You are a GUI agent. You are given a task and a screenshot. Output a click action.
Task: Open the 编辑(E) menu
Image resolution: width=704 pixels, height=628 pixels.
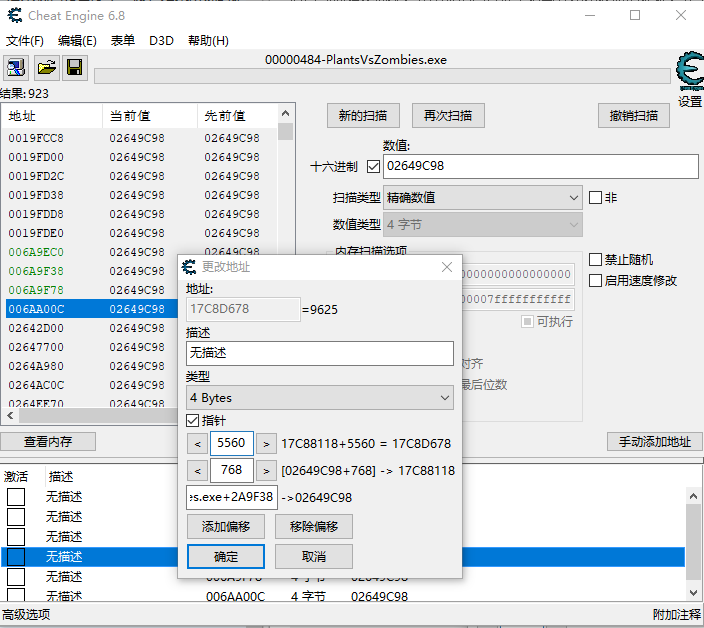click(x=77, y=41)
